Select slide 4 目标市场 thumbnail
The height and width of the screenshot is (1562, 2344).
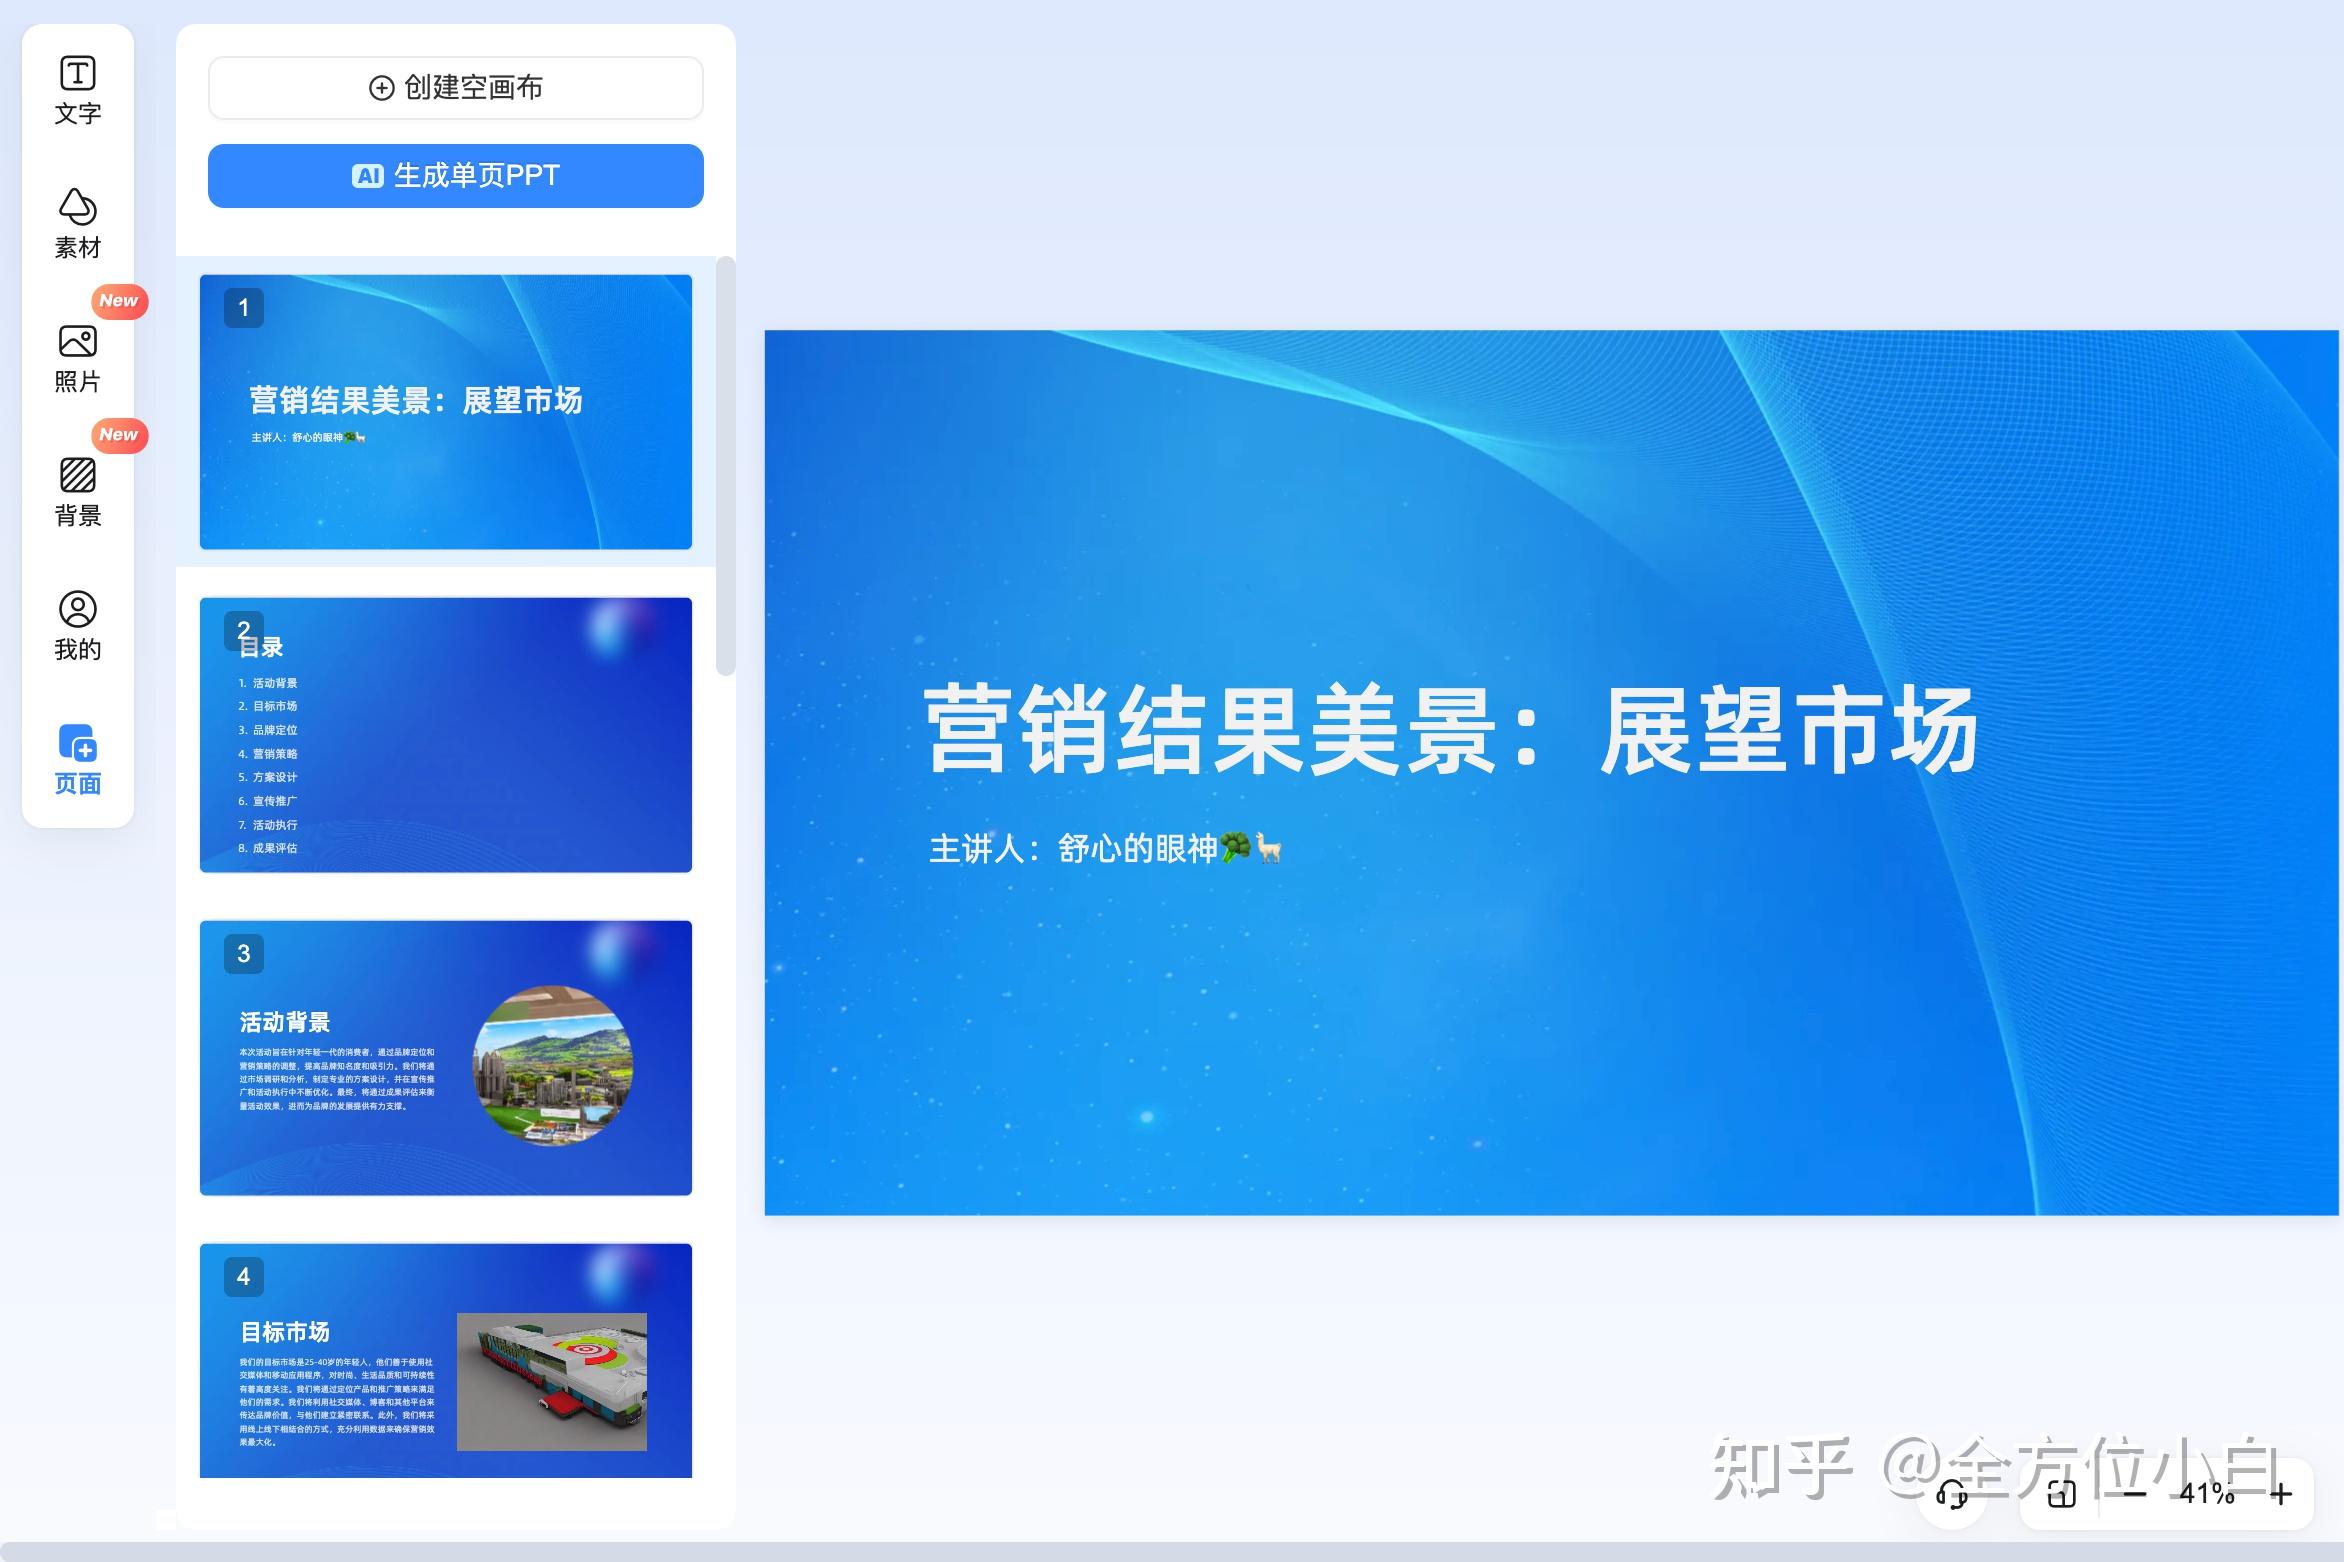coord(446,1360)
